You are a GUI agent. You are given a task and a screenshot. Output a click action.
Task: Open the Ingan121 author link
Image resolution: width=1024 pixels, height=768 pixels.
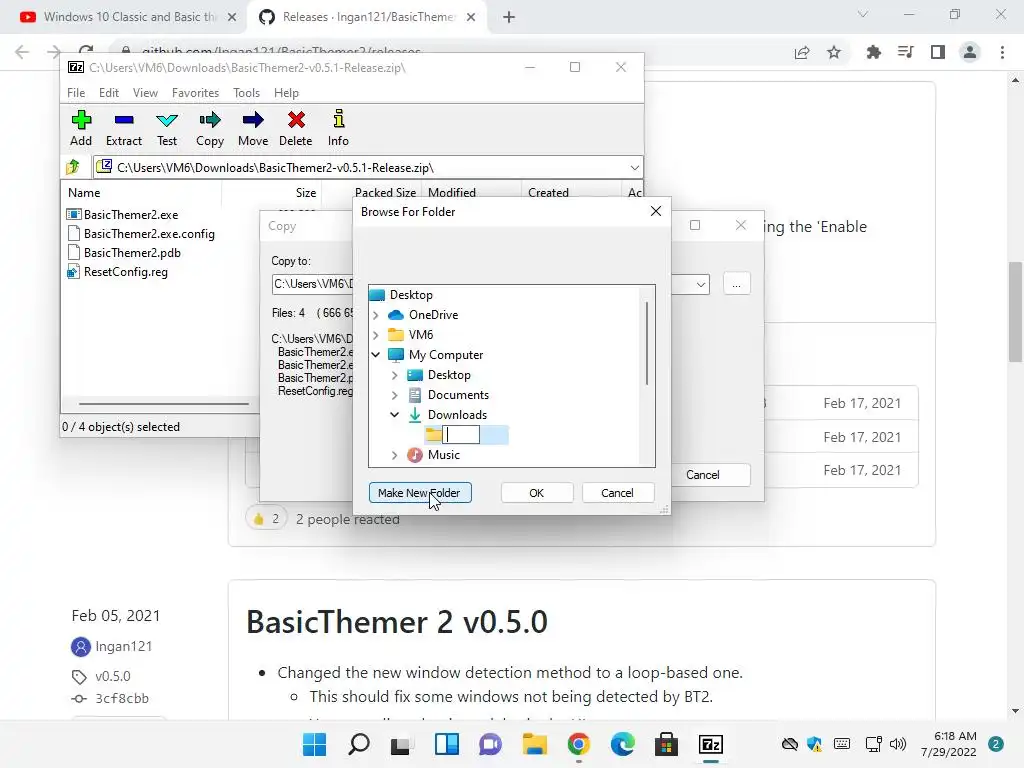pyautogui.click(x=123, y=647)
